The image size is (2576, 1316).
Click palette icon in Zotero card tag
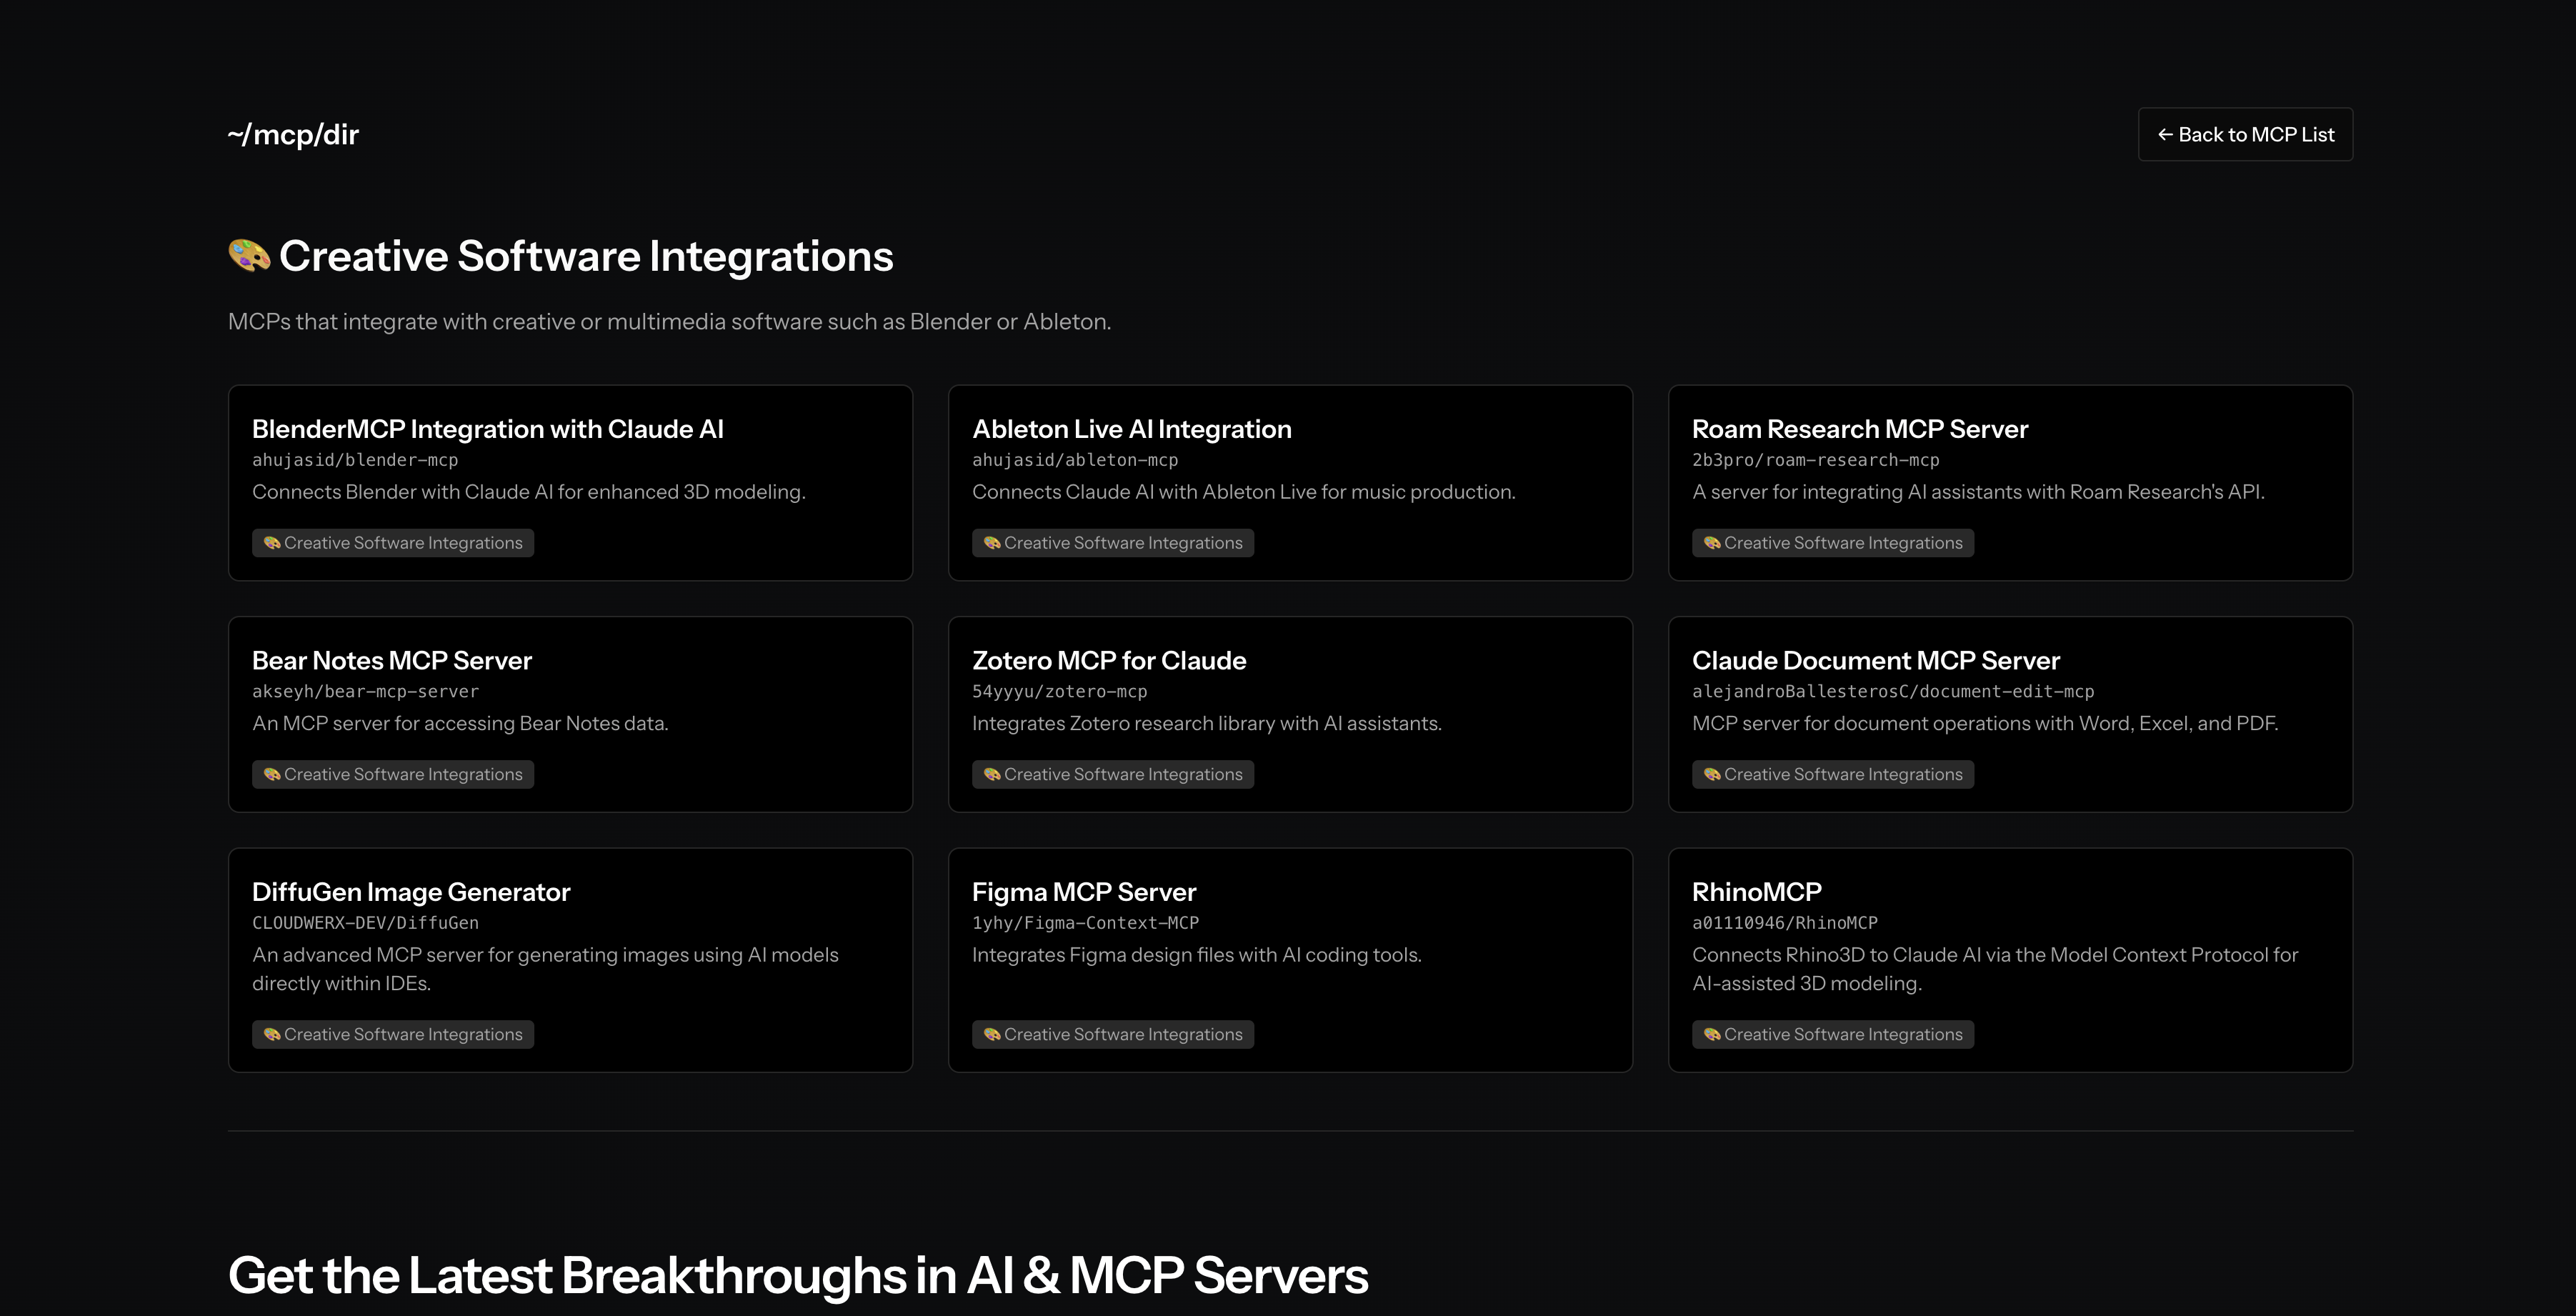[992, 774]
